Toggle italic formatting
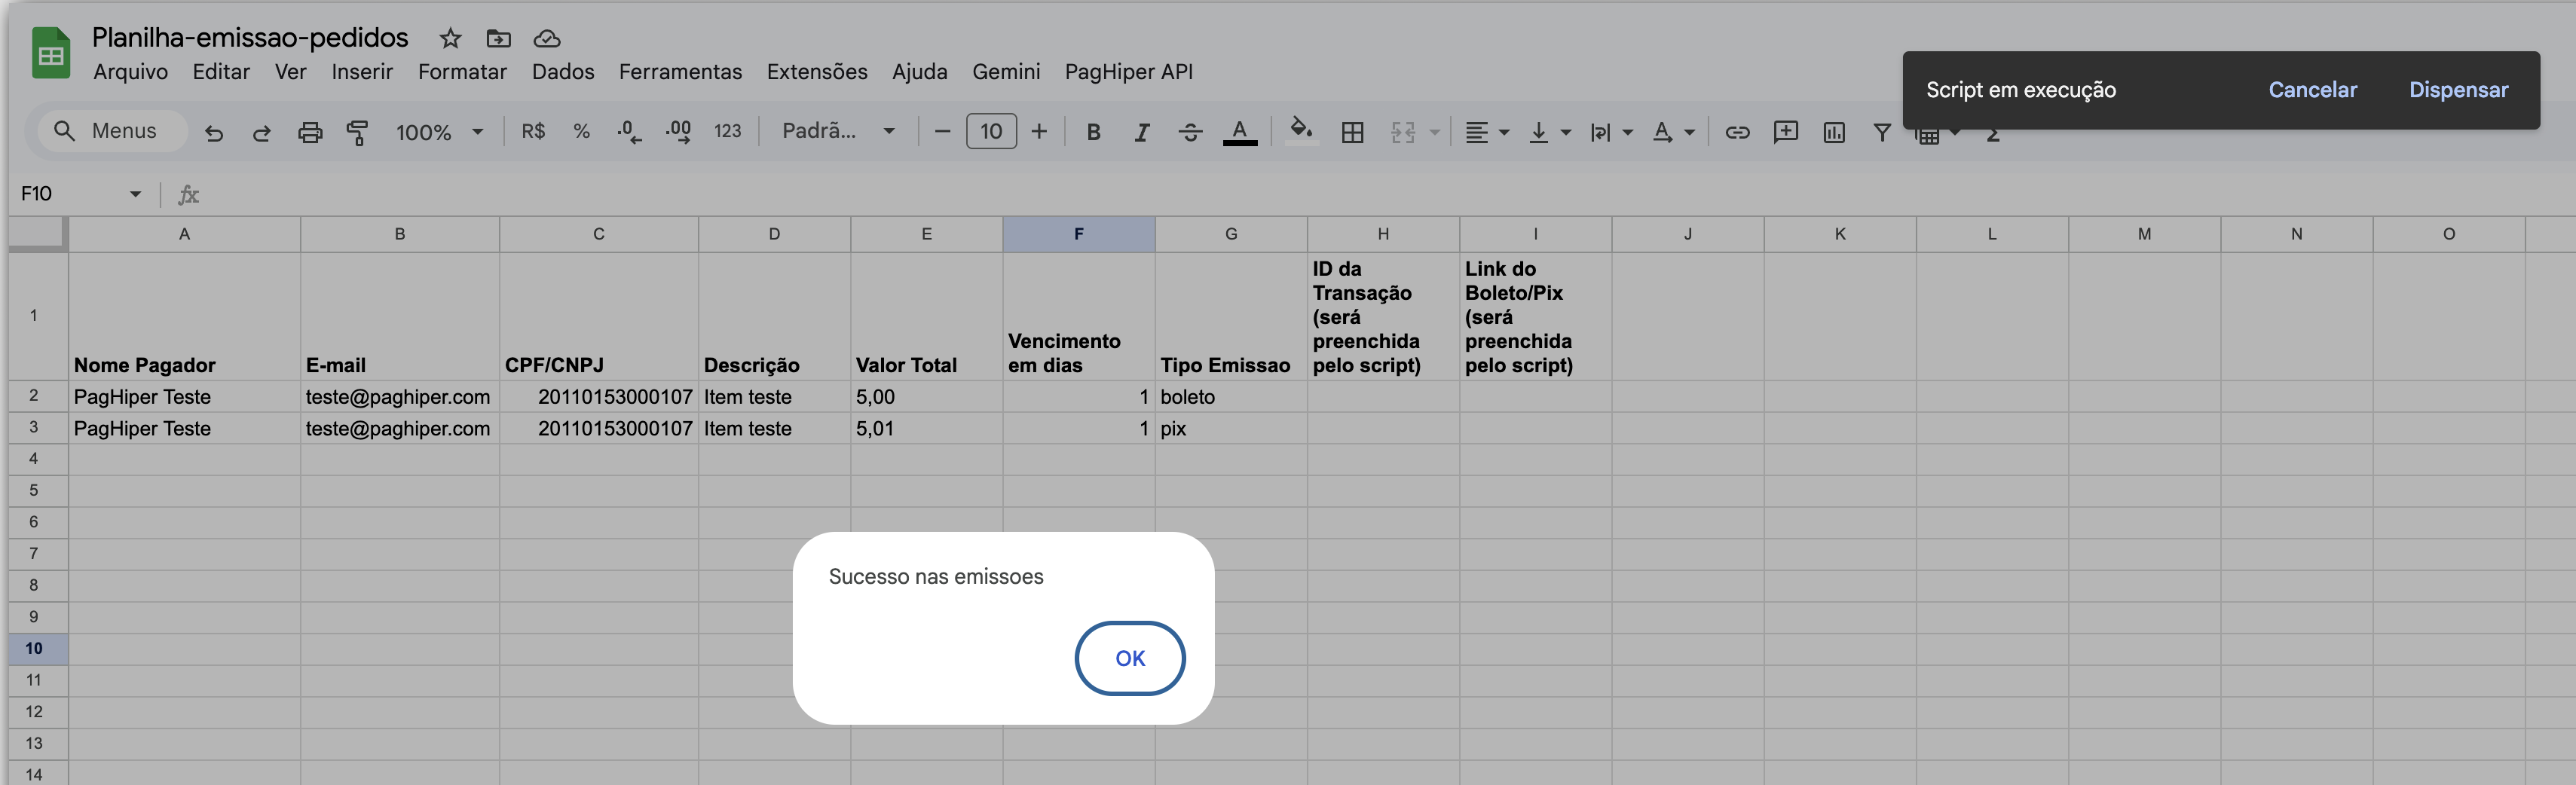This screenshot has height=785, width=2576. 1141,132
